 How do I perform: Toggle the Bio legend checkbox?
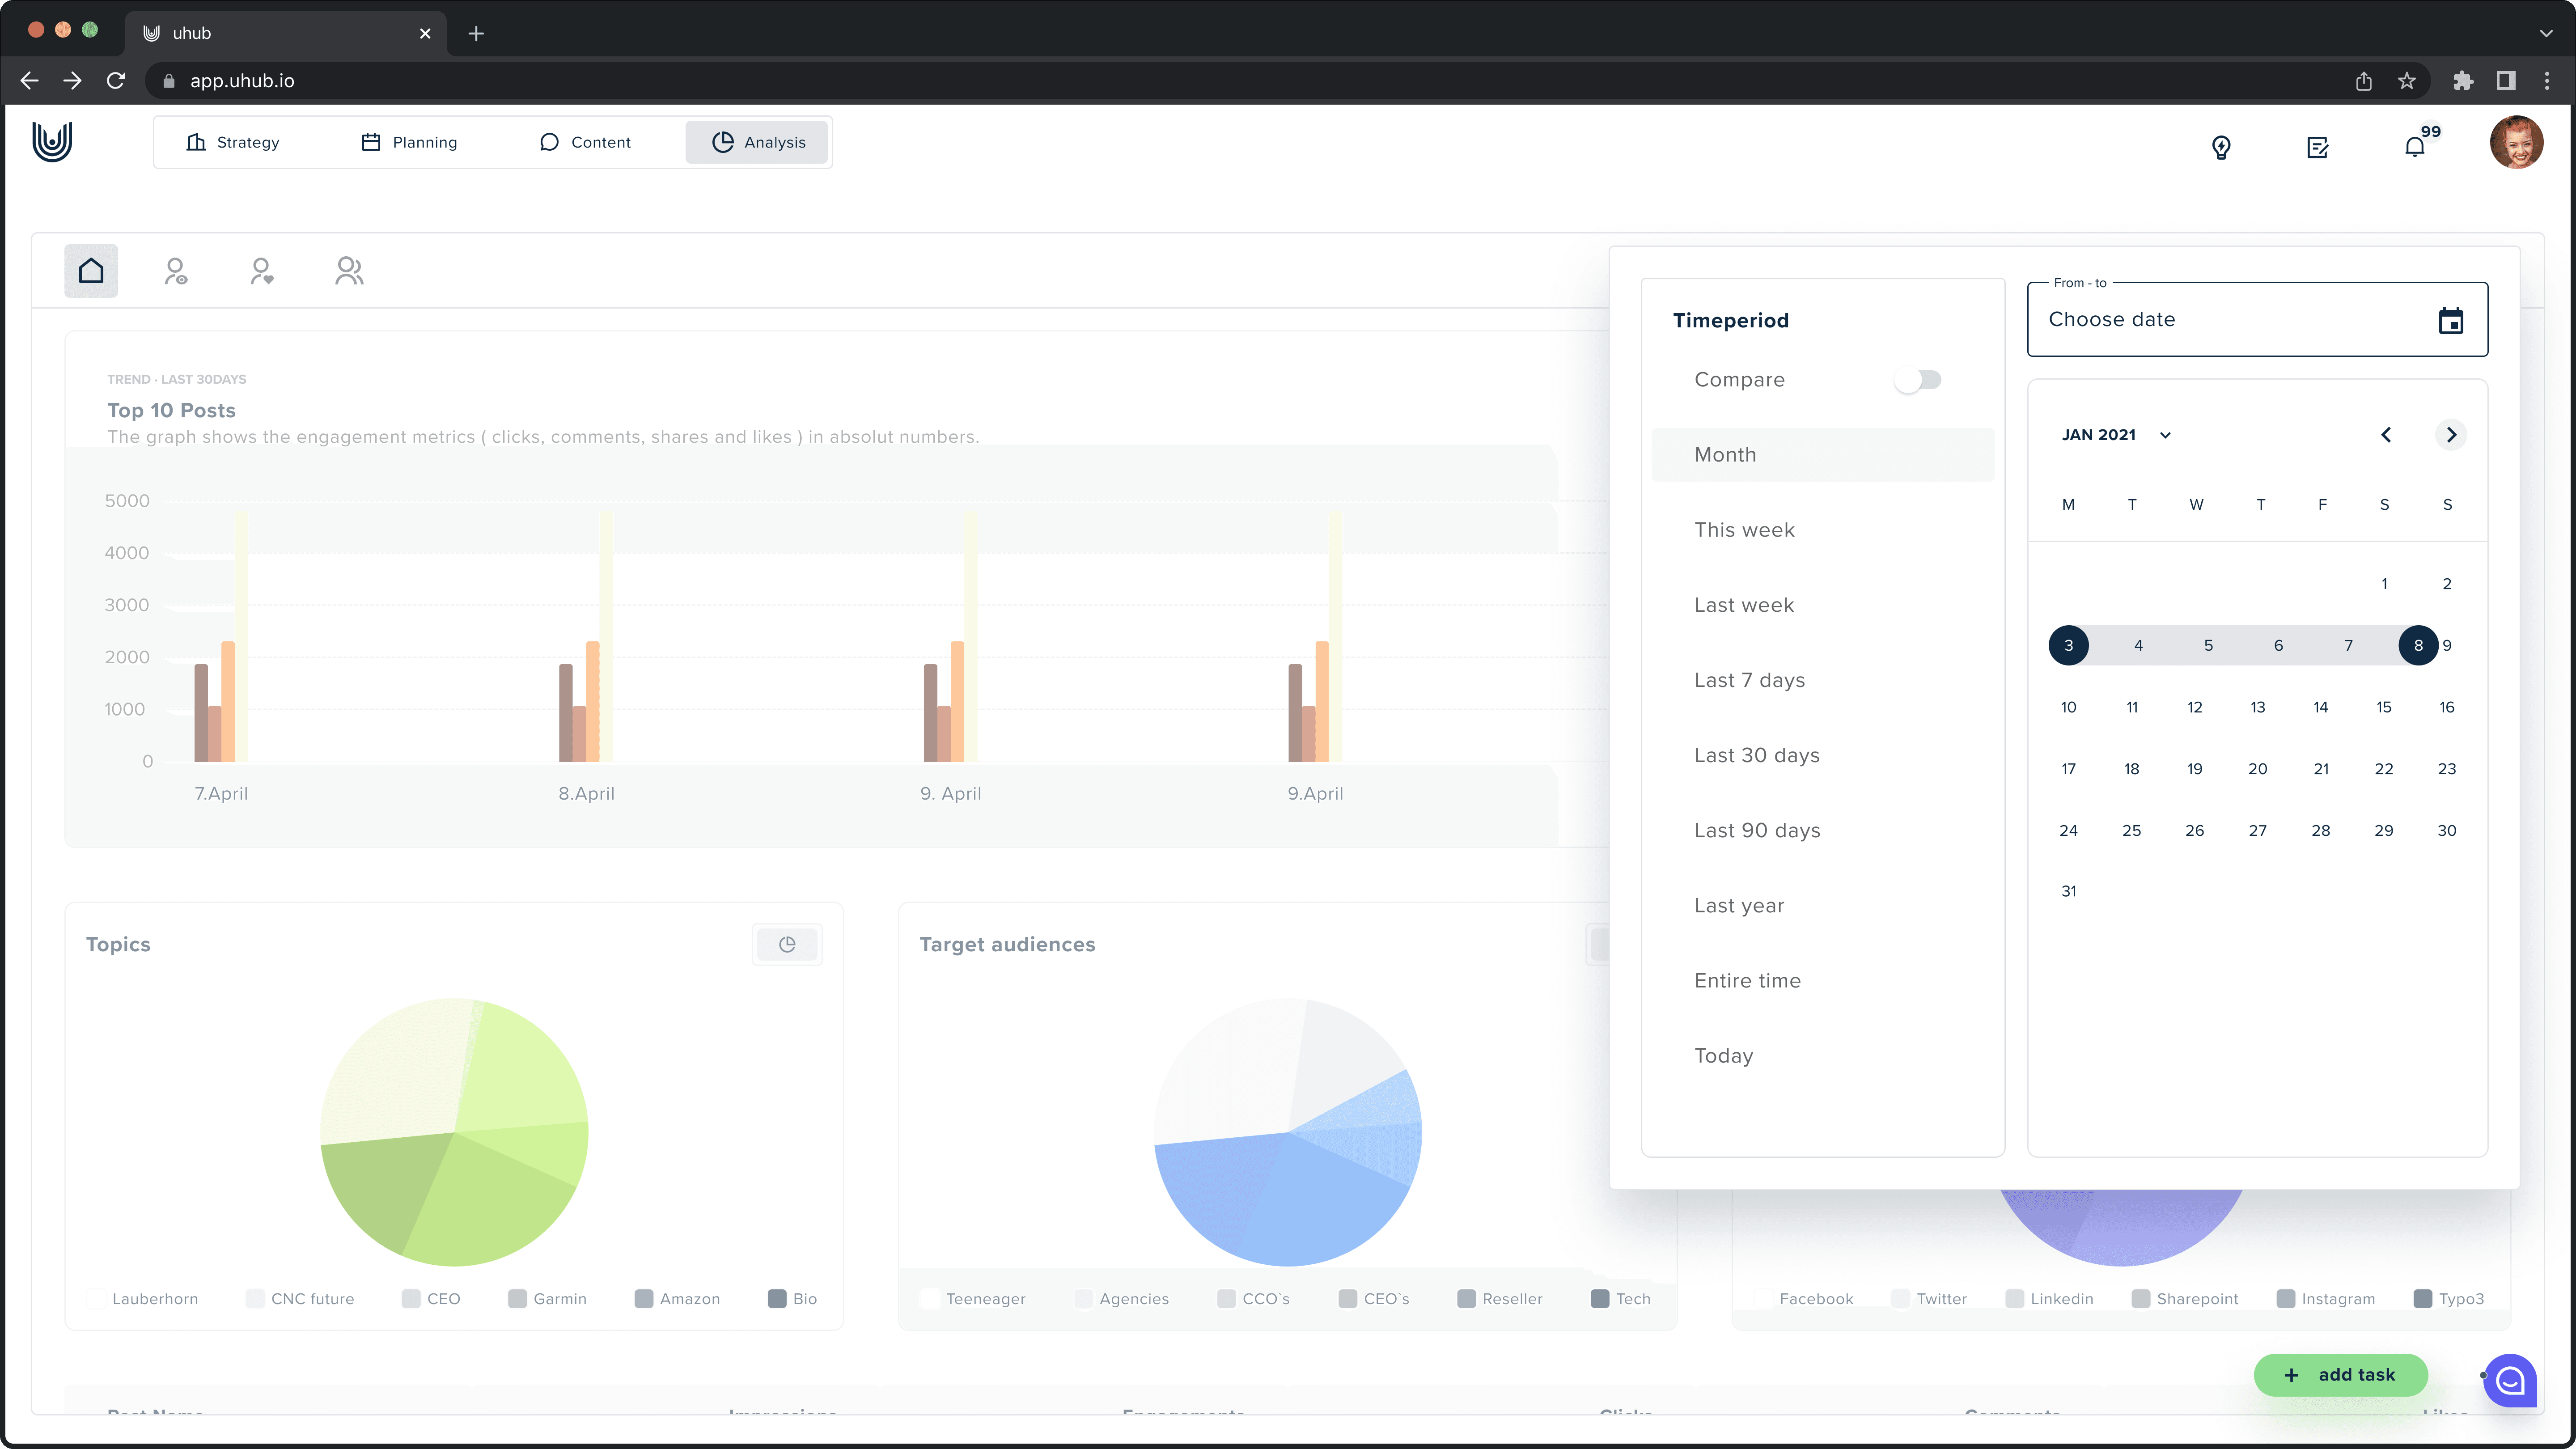point(777,1299)
